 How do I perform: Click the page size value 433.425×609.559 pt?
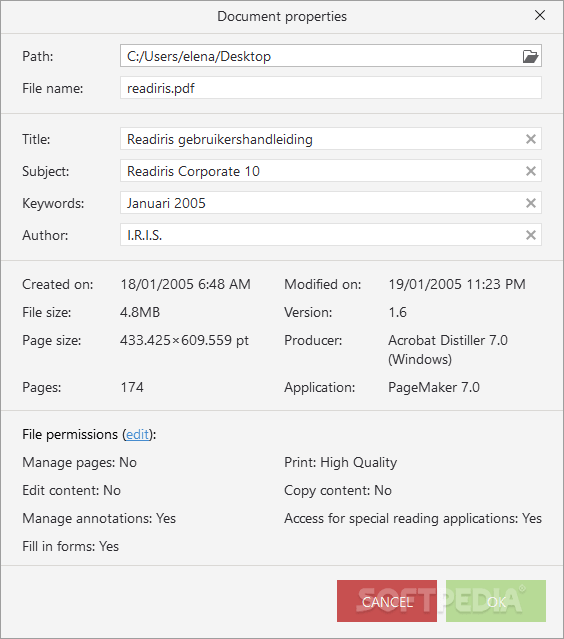(x=184, y=340)
